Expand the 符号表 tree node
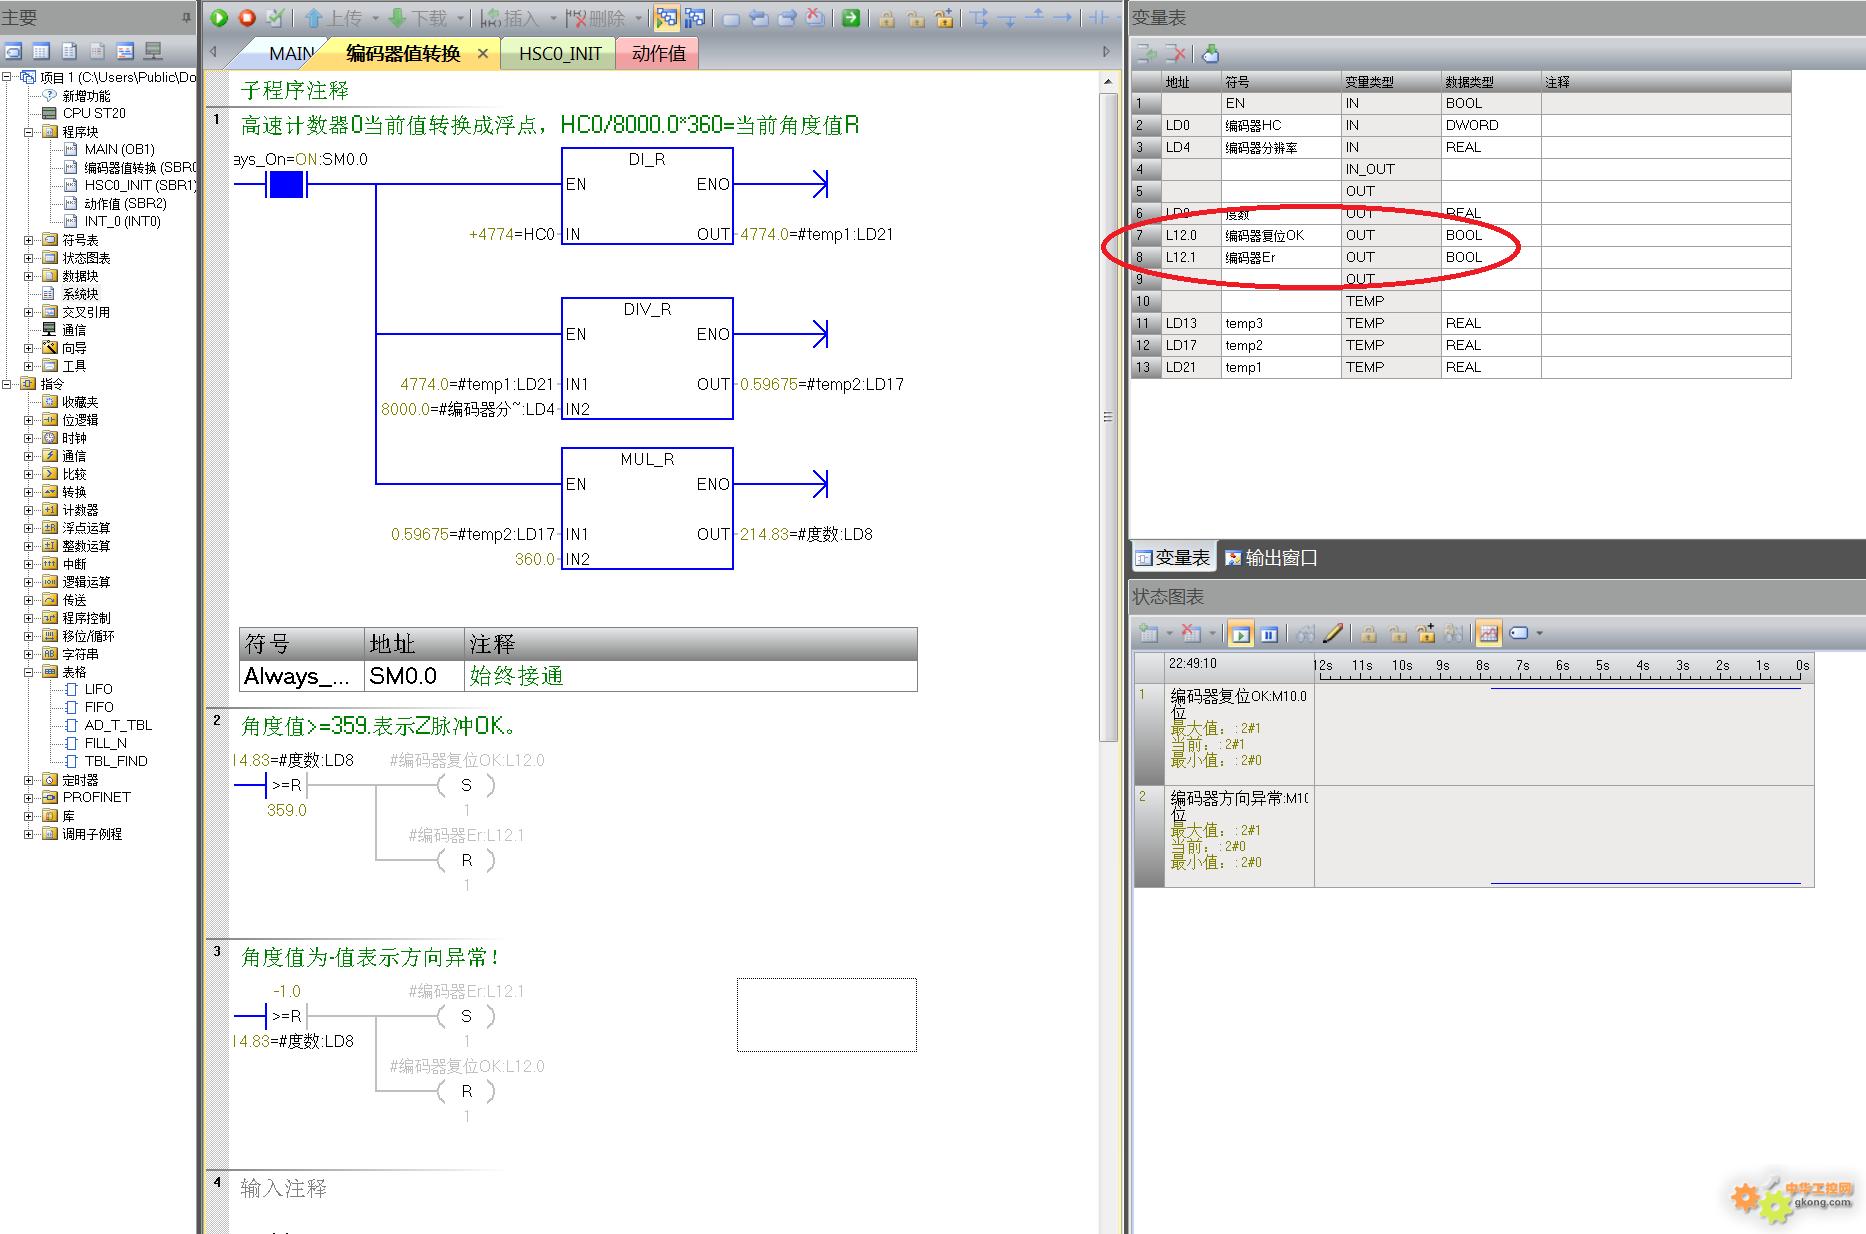 point(29,240)
